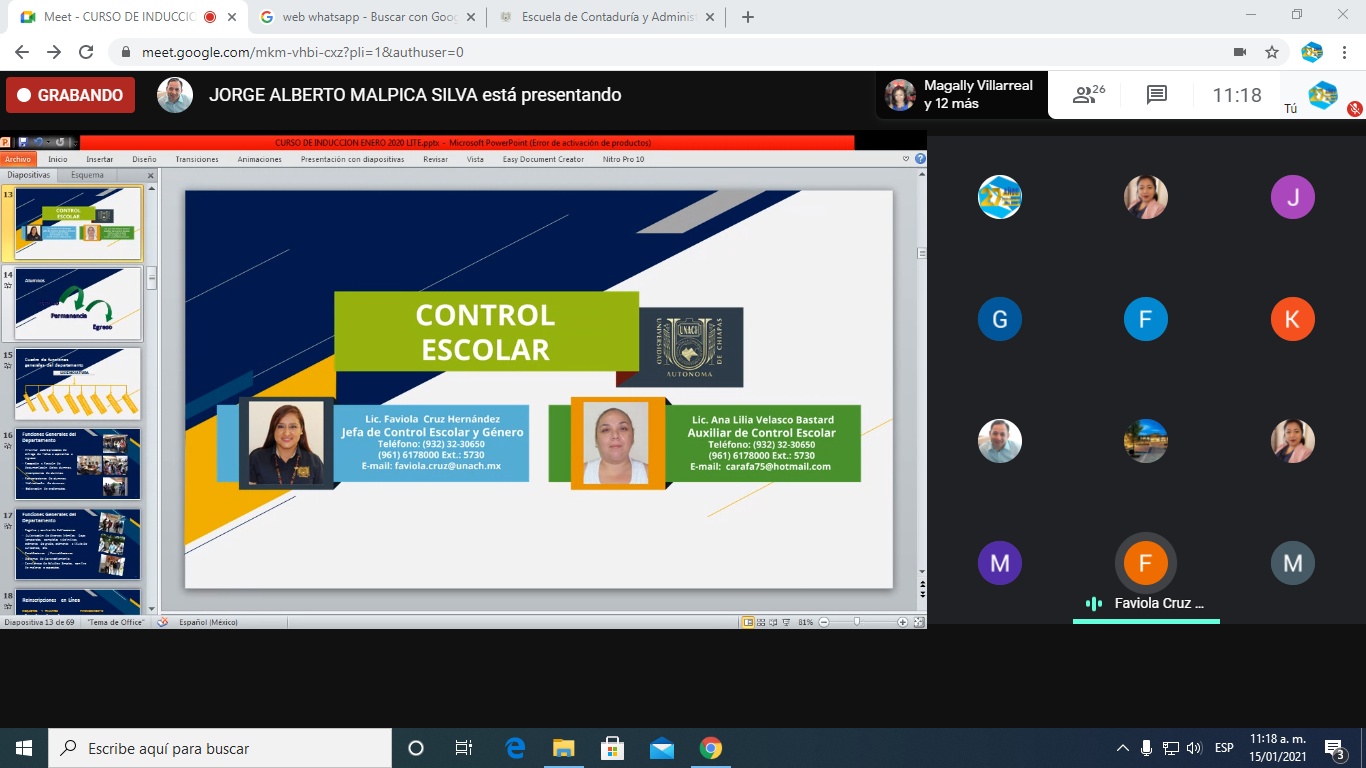The height and width of the screenshot is (768, 1366).
Task: Show hidden system tray icons
Action: click(x=1123, y=748)
